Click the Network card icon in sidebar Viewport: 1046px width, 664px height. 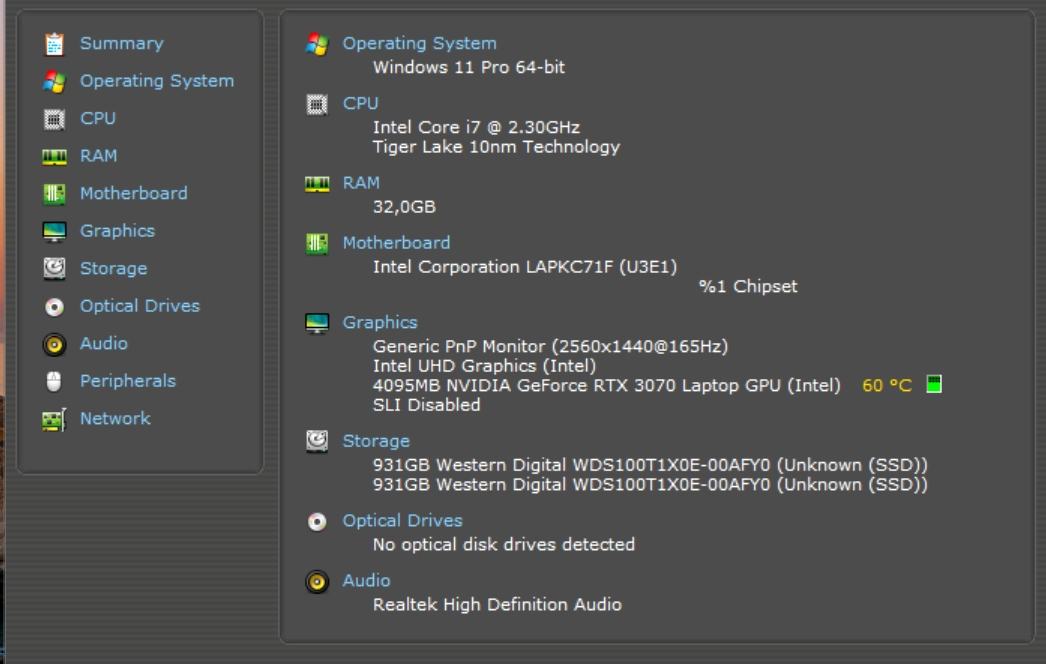(x=54, y=419)
